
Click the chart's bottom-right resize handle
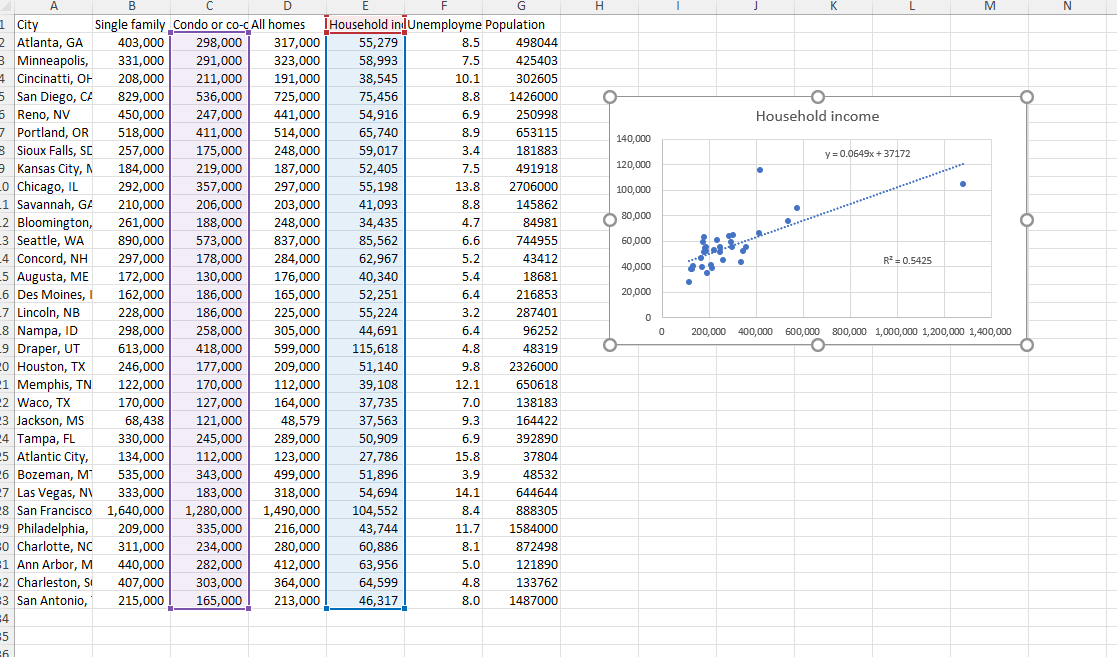pos(1027,345)
